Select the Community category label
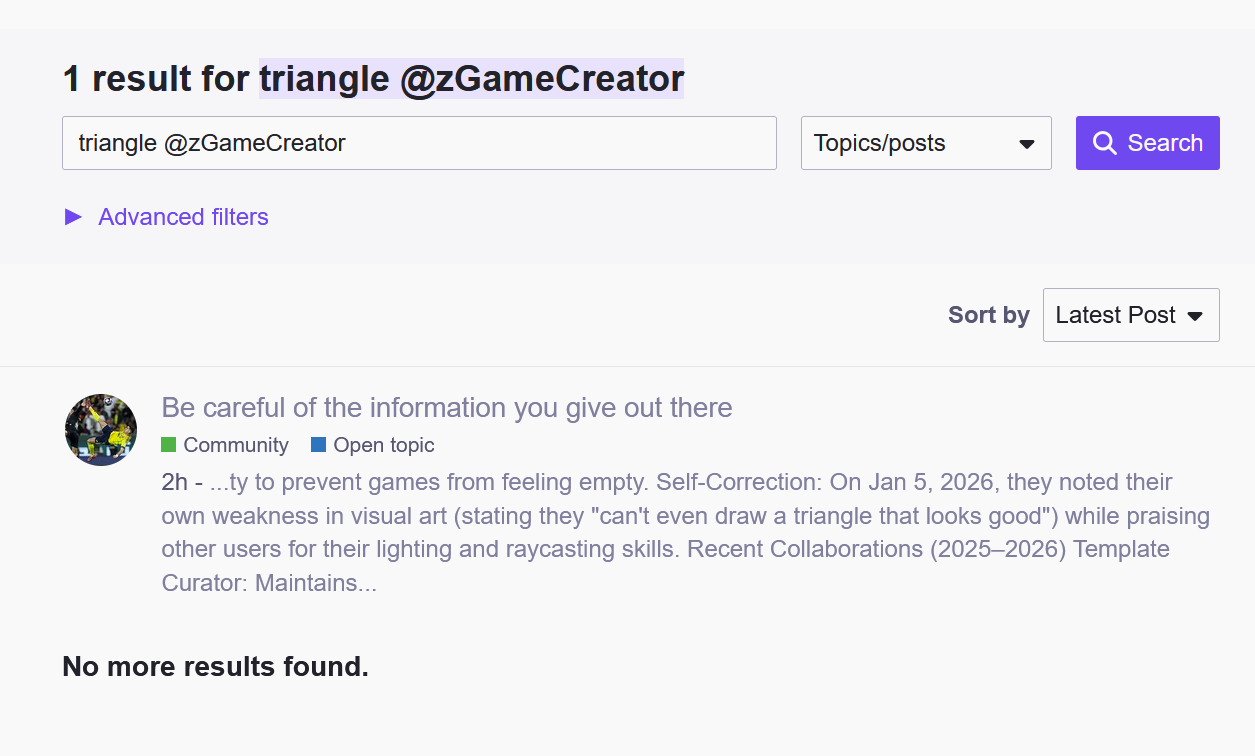The width and height of the screenshot is (1255, 756). (x=236, y=445)
